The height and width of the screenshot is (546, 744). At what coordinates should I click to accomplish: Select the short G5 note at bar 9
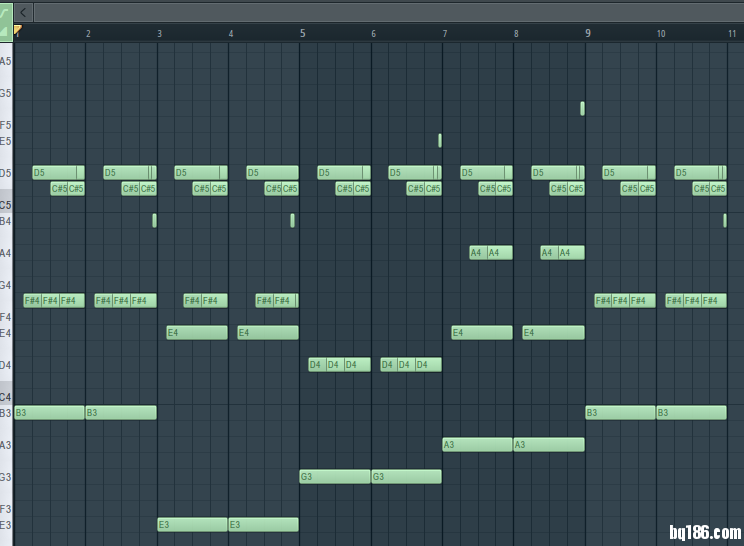pyautogui.click(x=582, y=109)
